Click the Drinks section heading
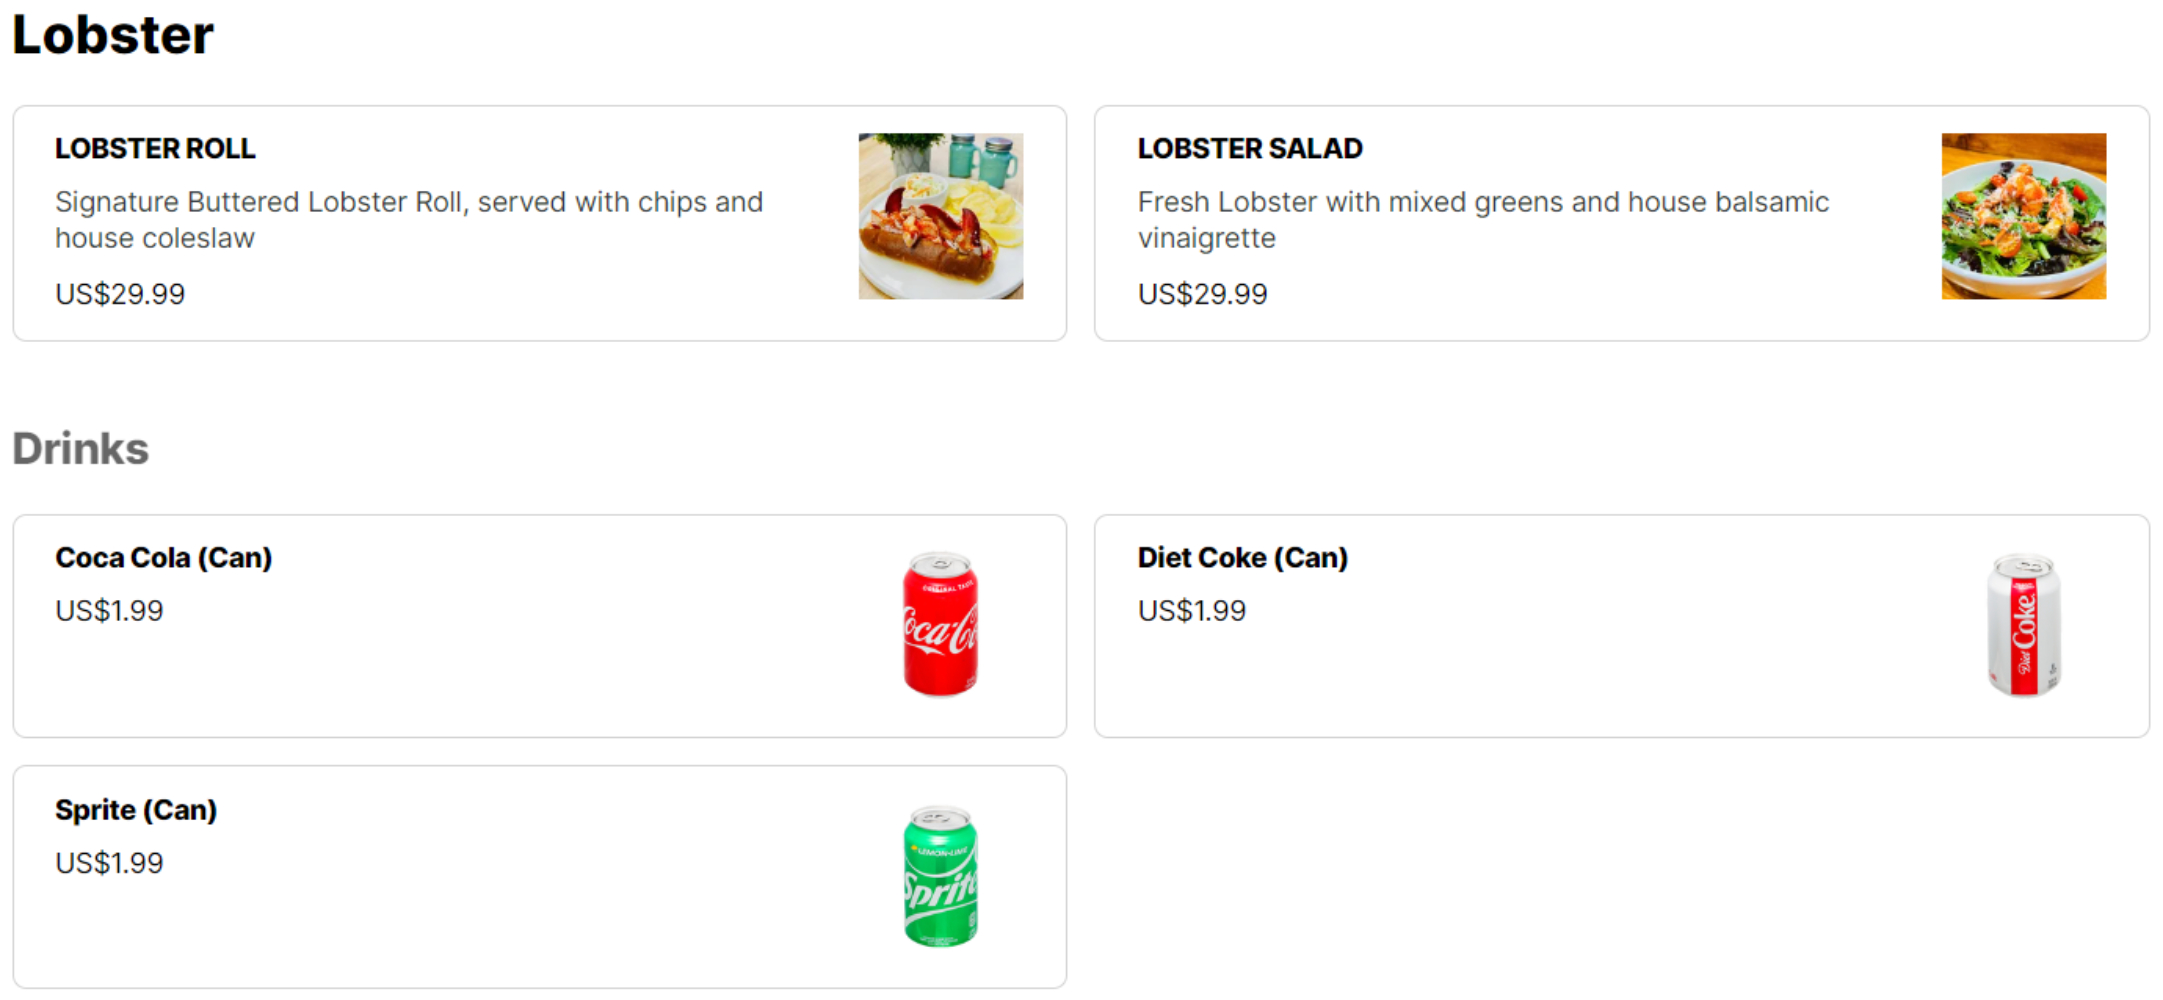This screenshot has width=2163, height=1000. (x=80, y=448)
